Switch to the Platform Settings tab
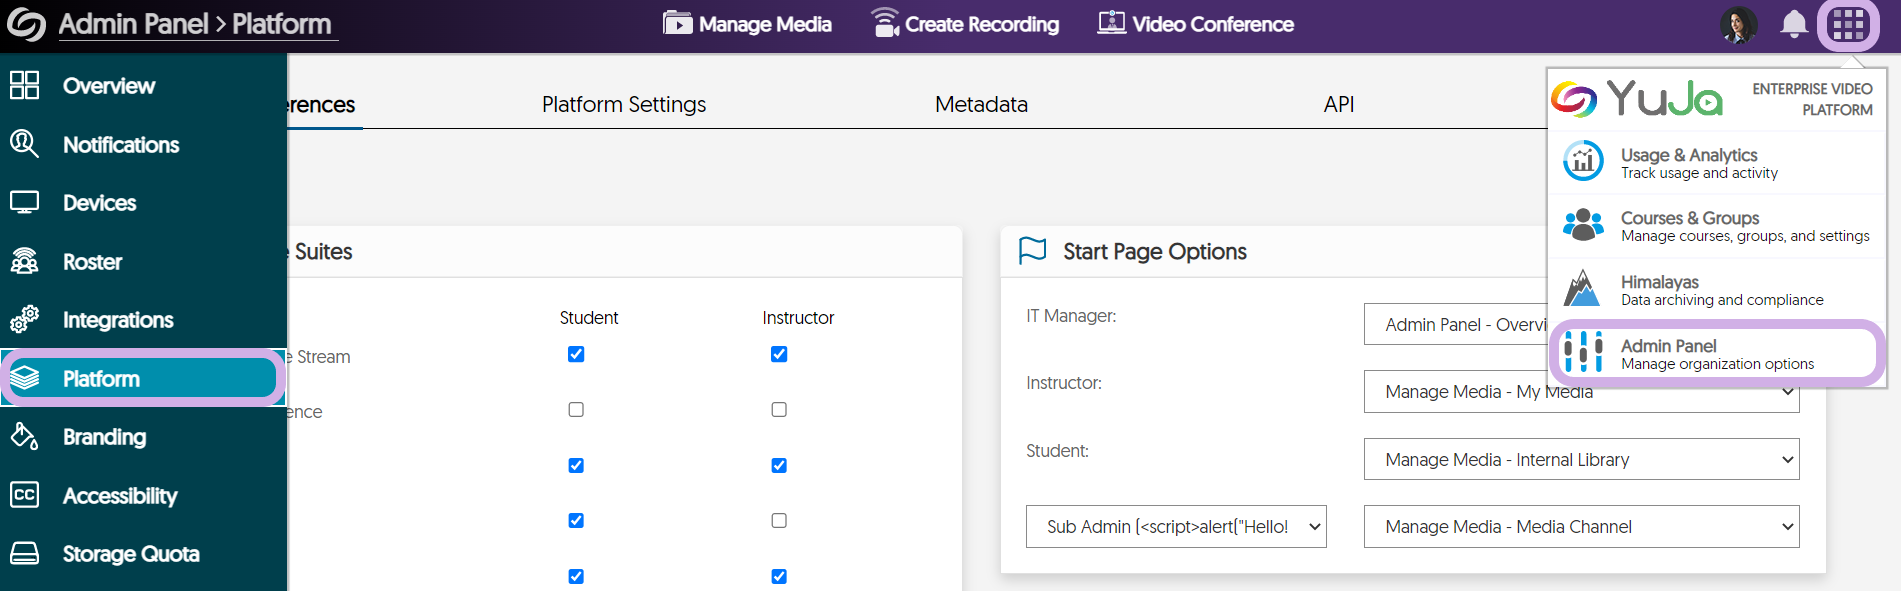 pyautogui.click(x=624, y=104)
